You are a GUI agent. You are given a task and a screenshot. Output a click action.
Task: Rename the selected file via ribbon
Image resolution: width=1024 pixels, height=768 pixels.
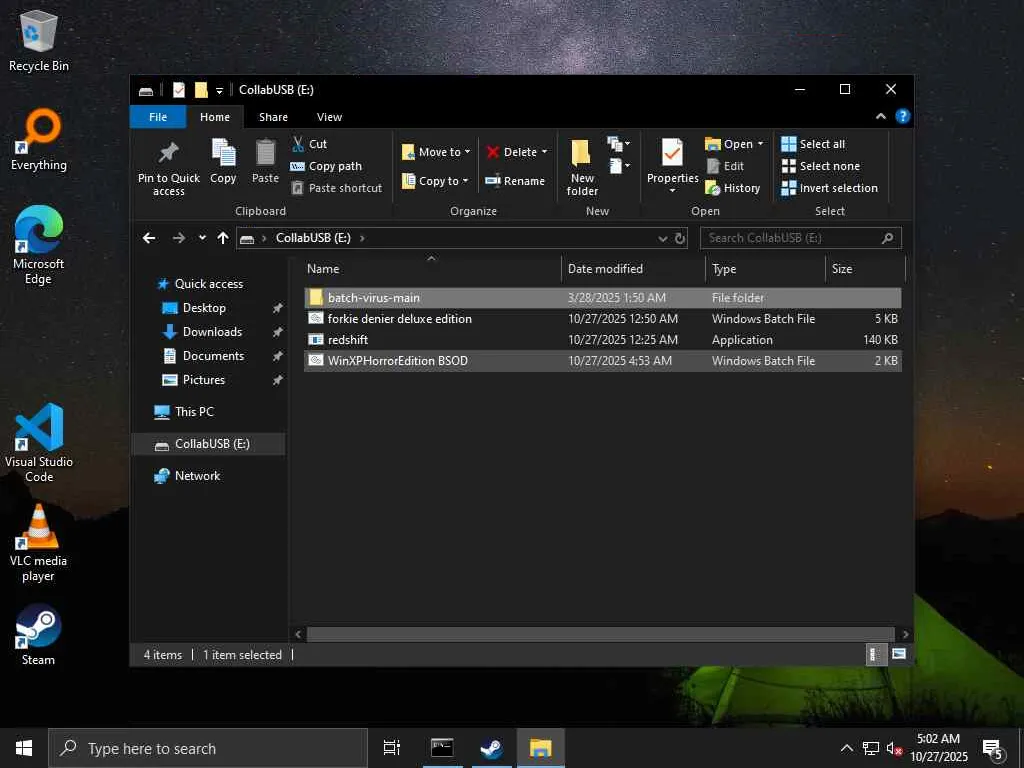coord(515,181)
